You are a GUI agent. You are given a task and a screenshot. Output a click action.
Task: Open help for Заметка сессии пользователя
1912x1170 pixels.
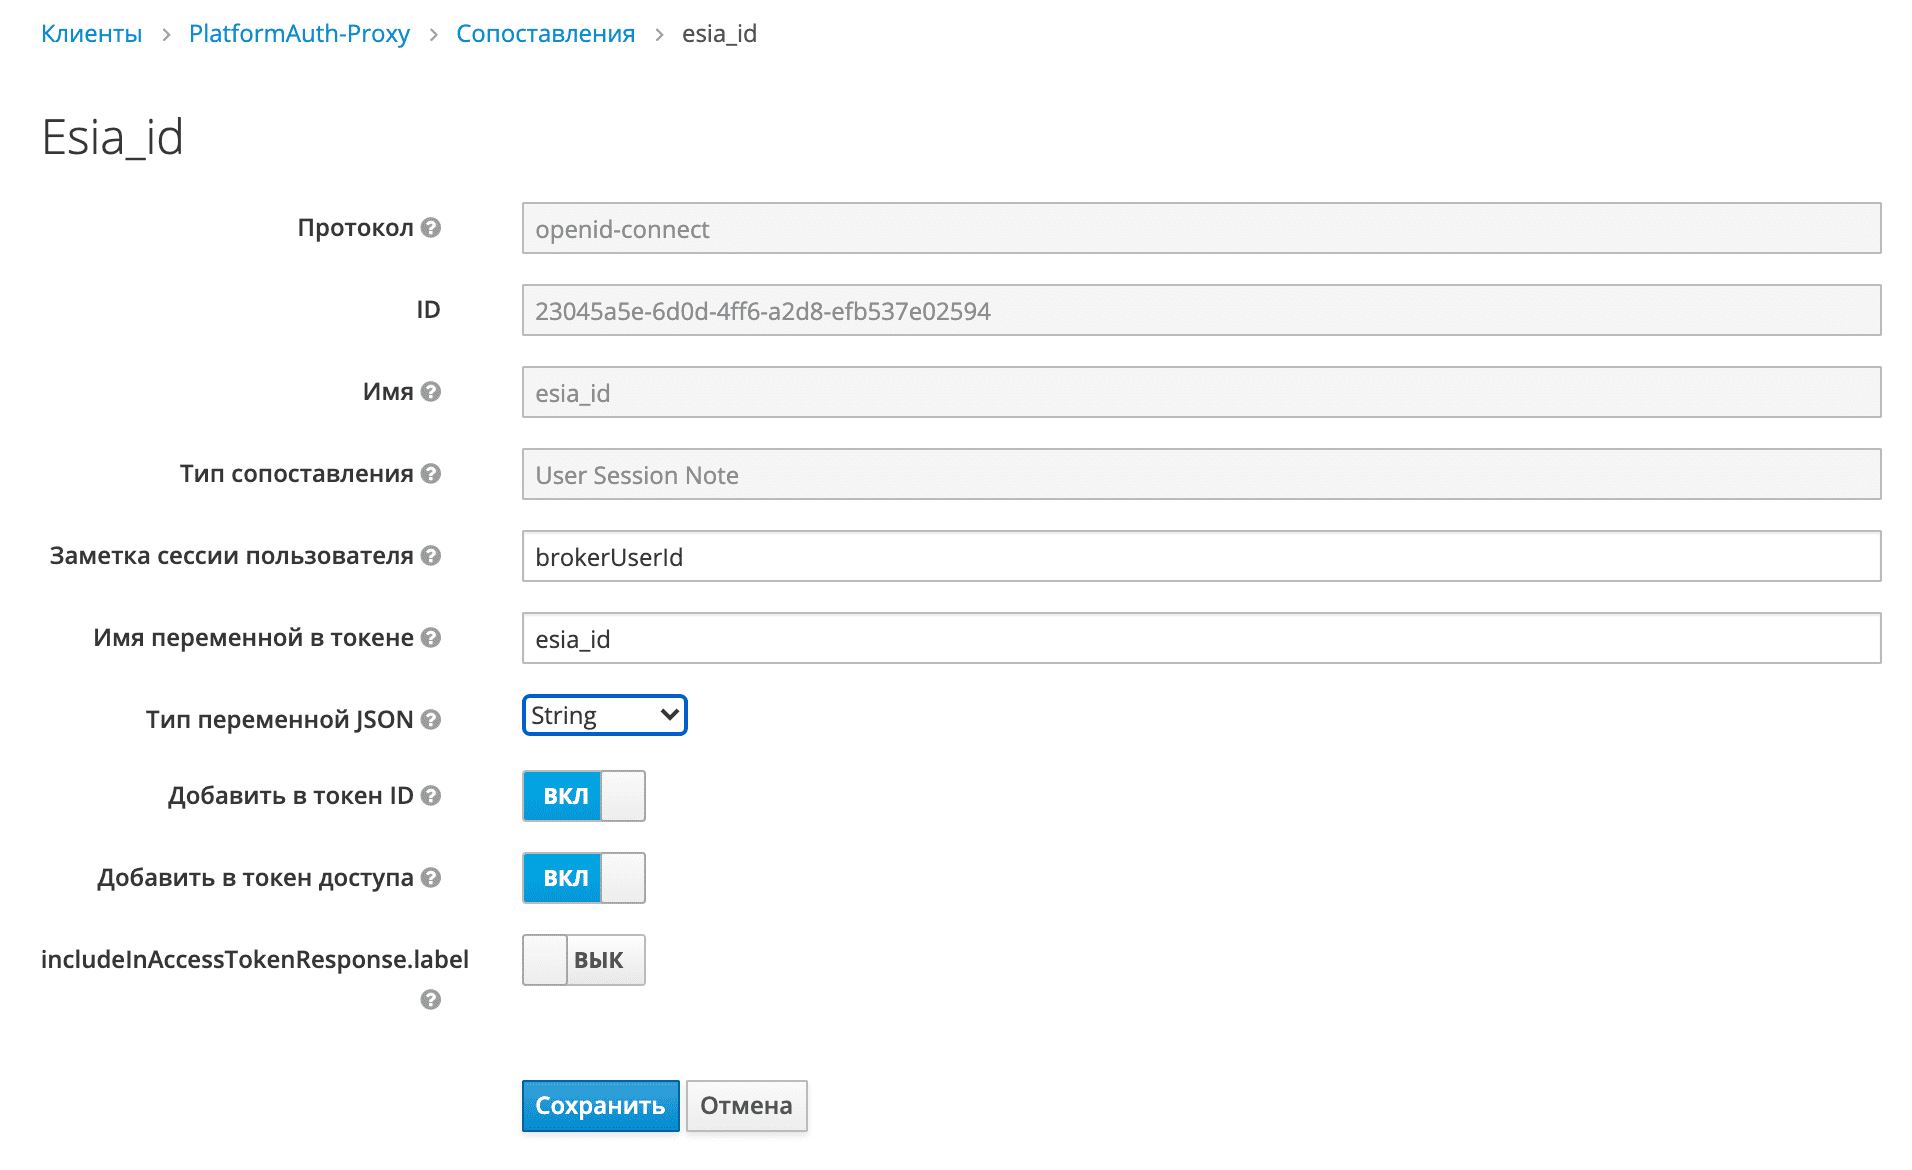[432, 556]
